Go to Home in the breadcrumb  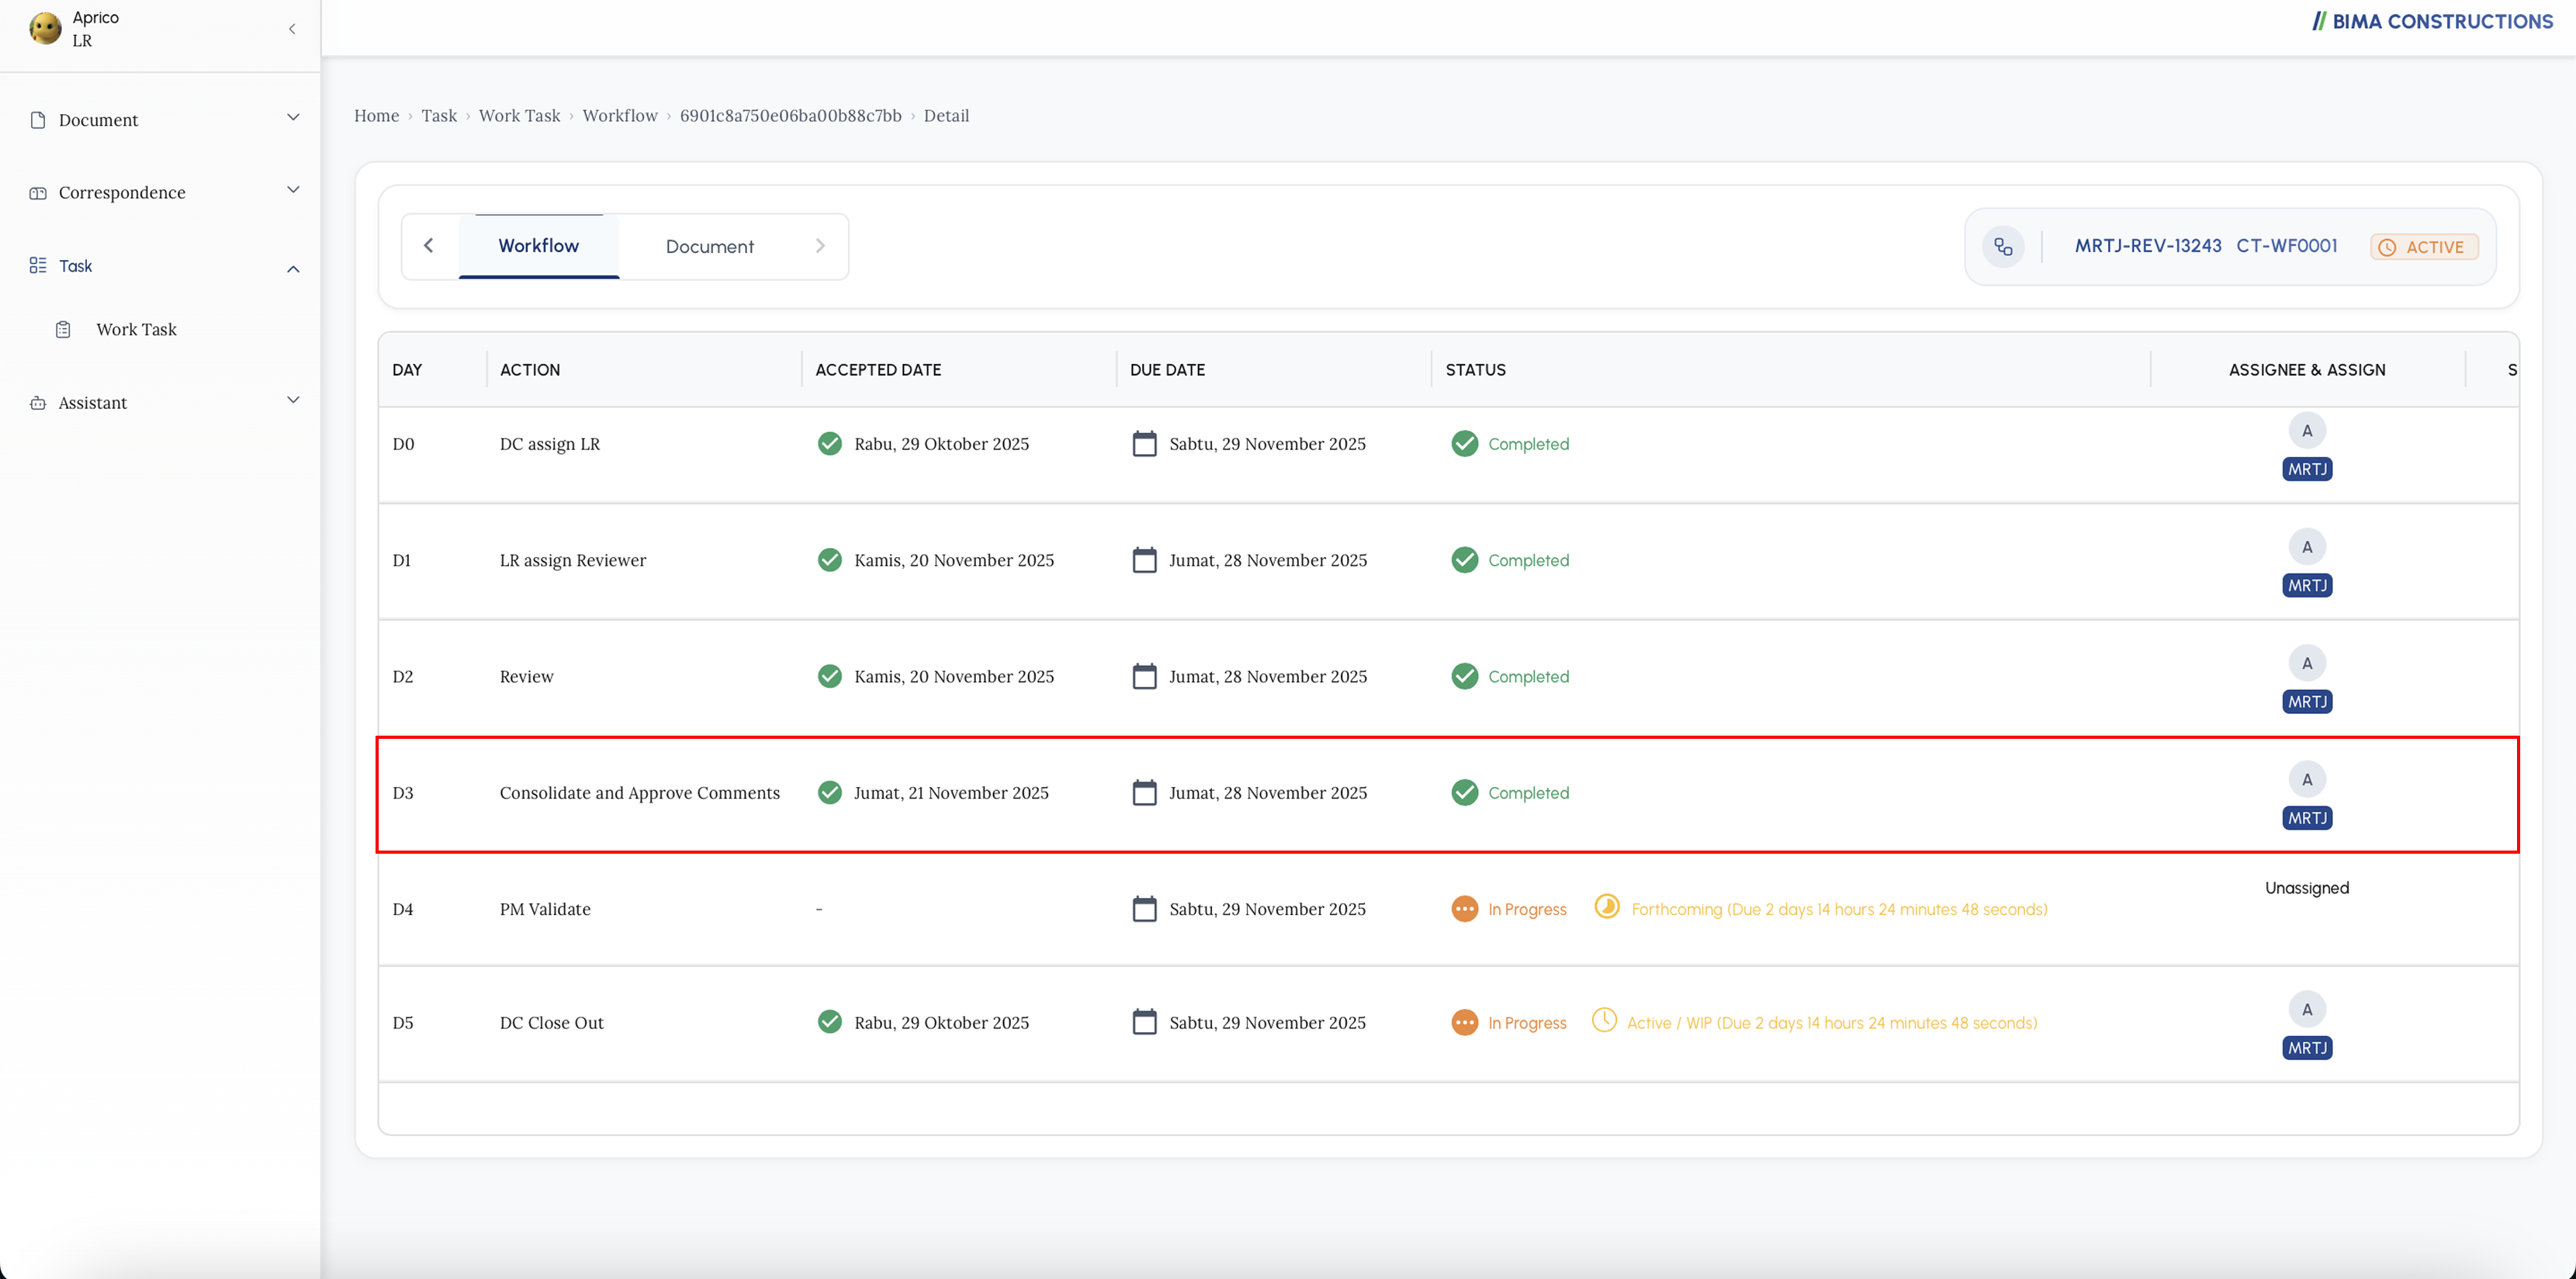click(x=376, y=116)
